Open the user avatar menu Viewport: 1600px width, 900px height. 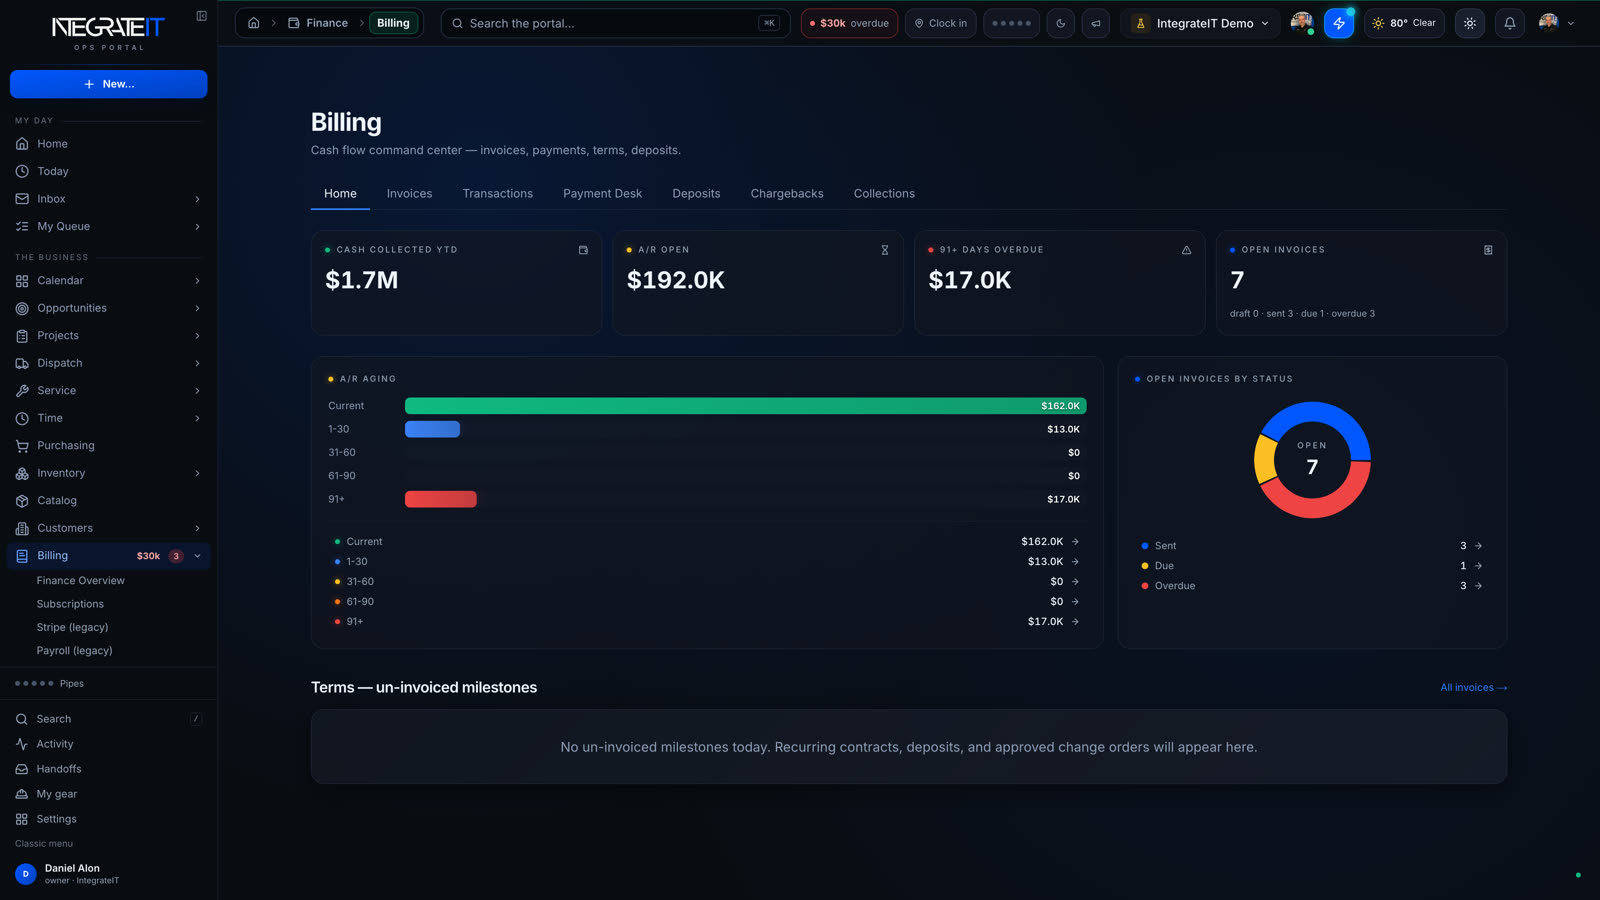click(x=1556, y=23)
